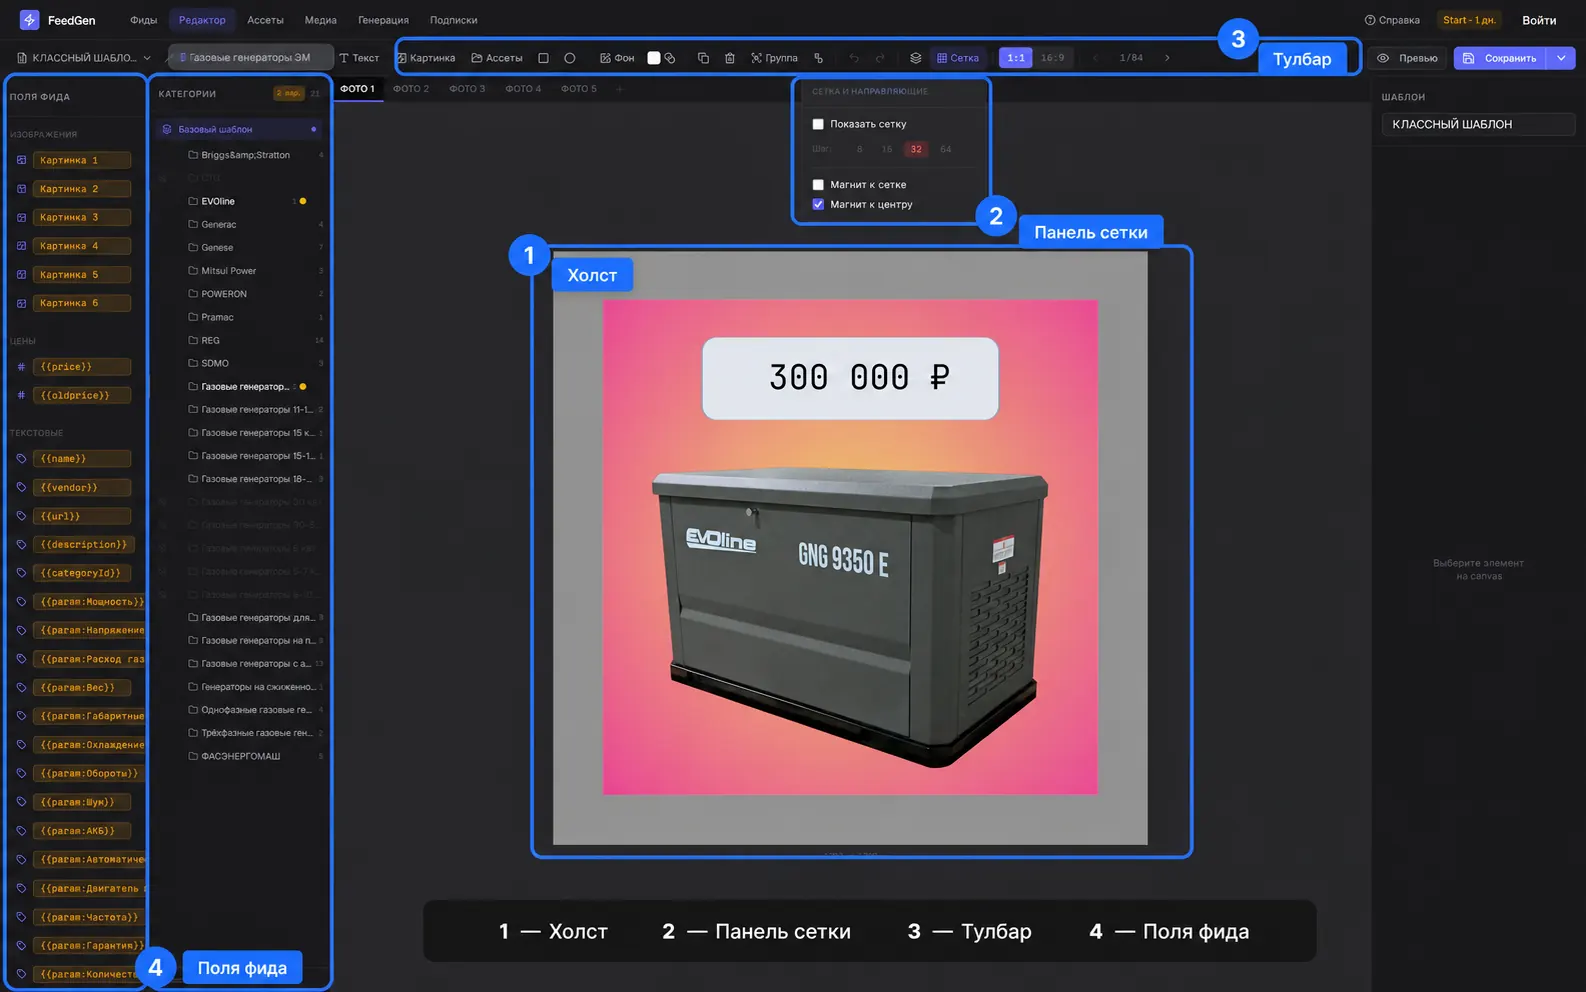The width and height of the screenshot is (1586, 992).
Task: Toggle the Сетка grid panel button
Action: pyautogui.click(x=958, y=58)
